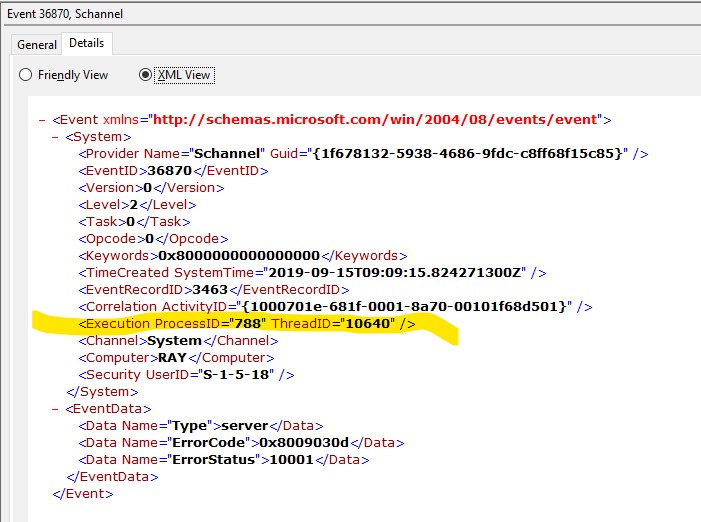Click the Provider Guid value
Image resolution: width=701 pixels, height=522 pixels.
pyautogui.click(x=467, y=154)
